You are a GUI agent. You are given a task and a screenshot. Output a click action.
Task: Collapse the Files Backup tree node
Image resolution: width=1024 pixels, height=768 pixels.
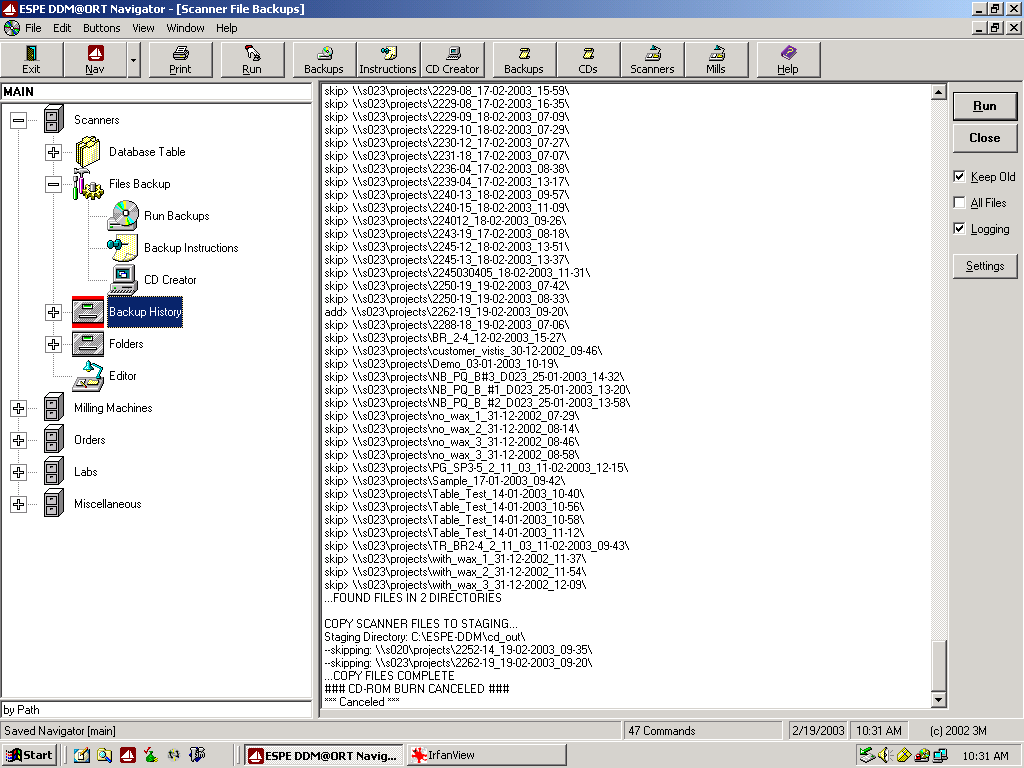click(x=54, y=184)
